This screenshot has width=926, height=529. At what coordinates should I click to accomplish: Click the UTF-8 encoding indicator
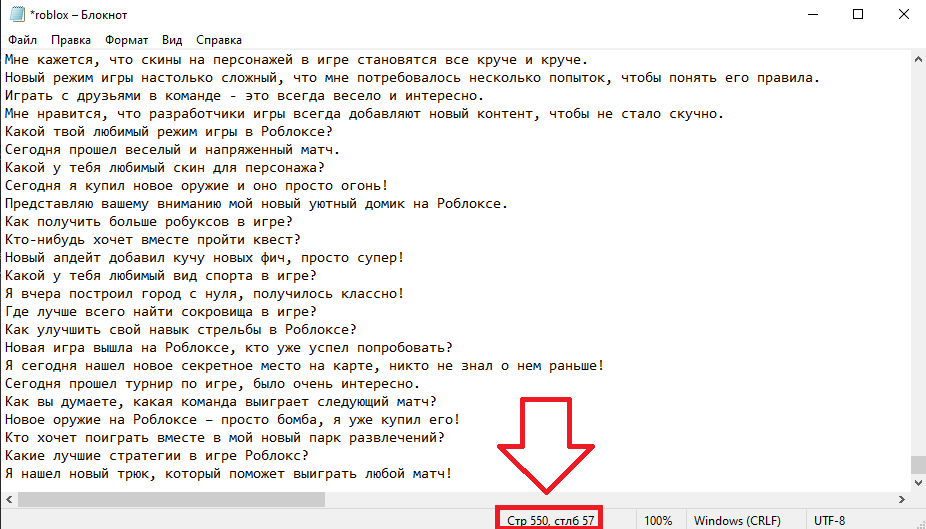830,520
